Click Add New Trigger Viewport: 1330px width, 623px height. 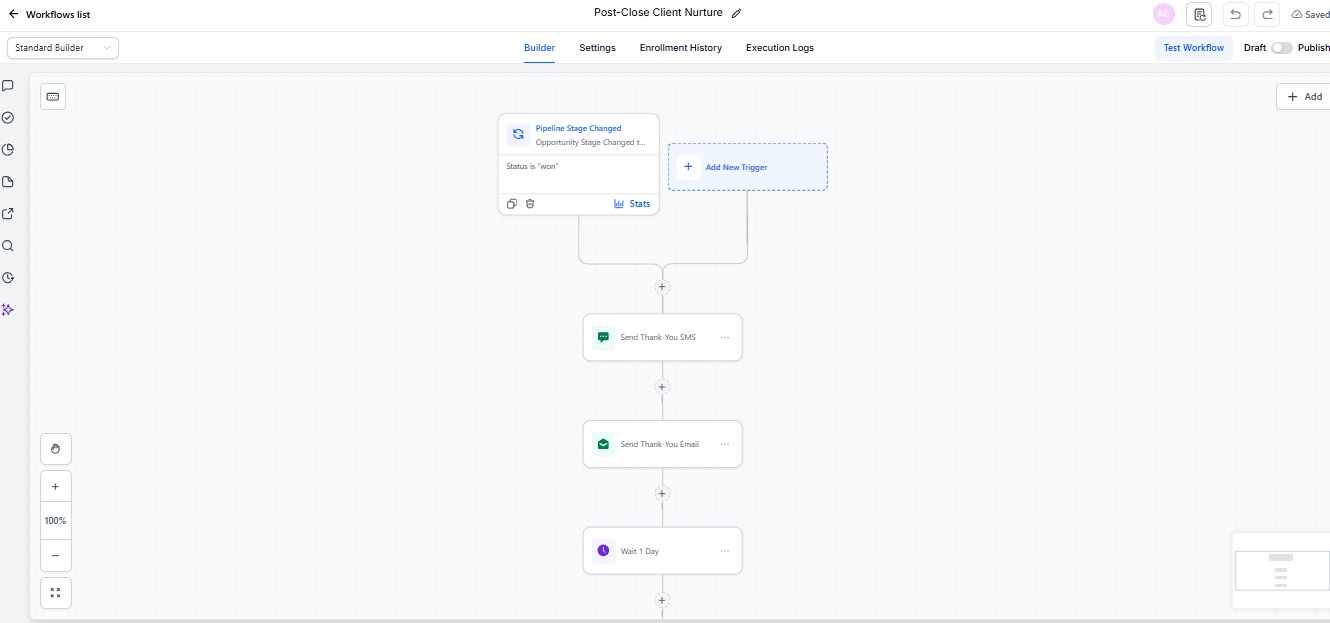(x=748, y=167)
